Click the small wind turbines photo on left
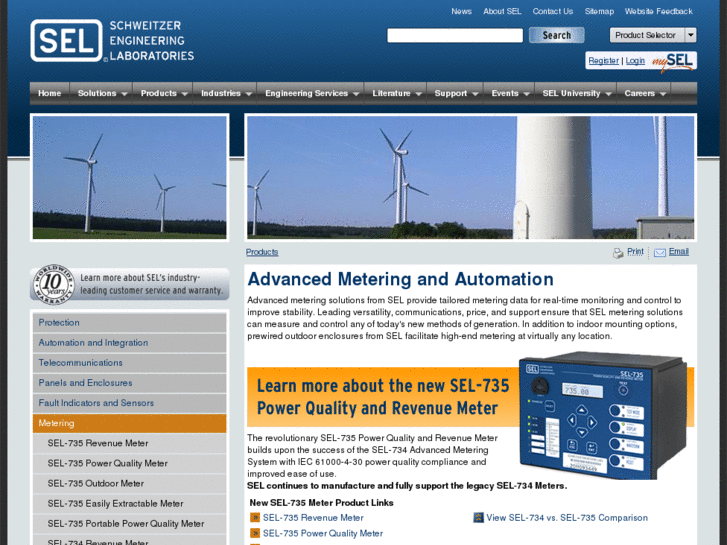The width and height of the screenshot is (727, 545). 129,177
